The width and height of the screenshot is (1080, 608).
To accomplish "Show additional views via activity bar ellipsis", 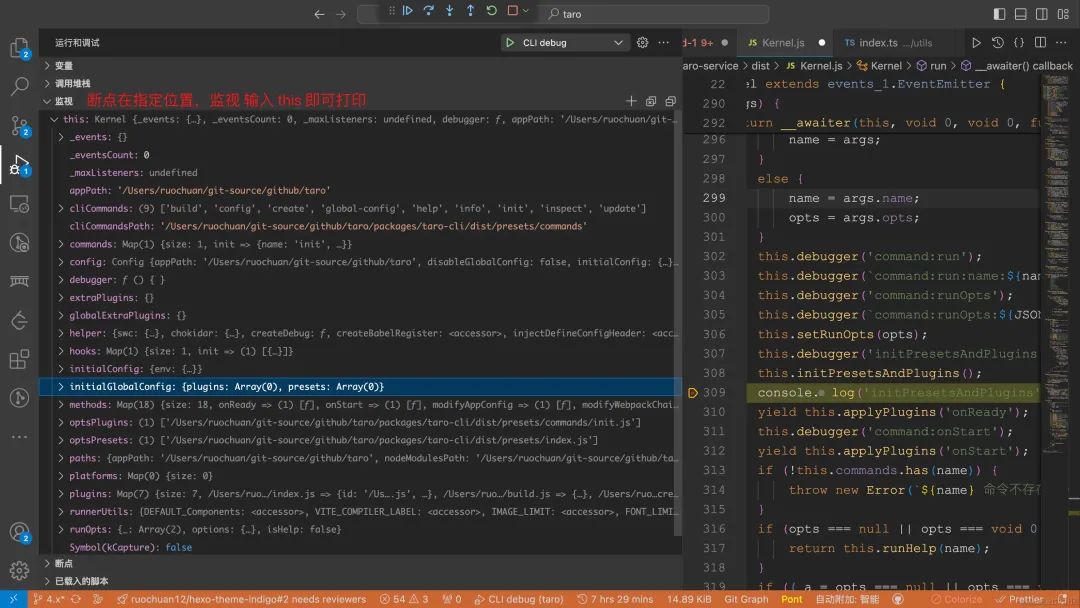I will coord(19,437).
